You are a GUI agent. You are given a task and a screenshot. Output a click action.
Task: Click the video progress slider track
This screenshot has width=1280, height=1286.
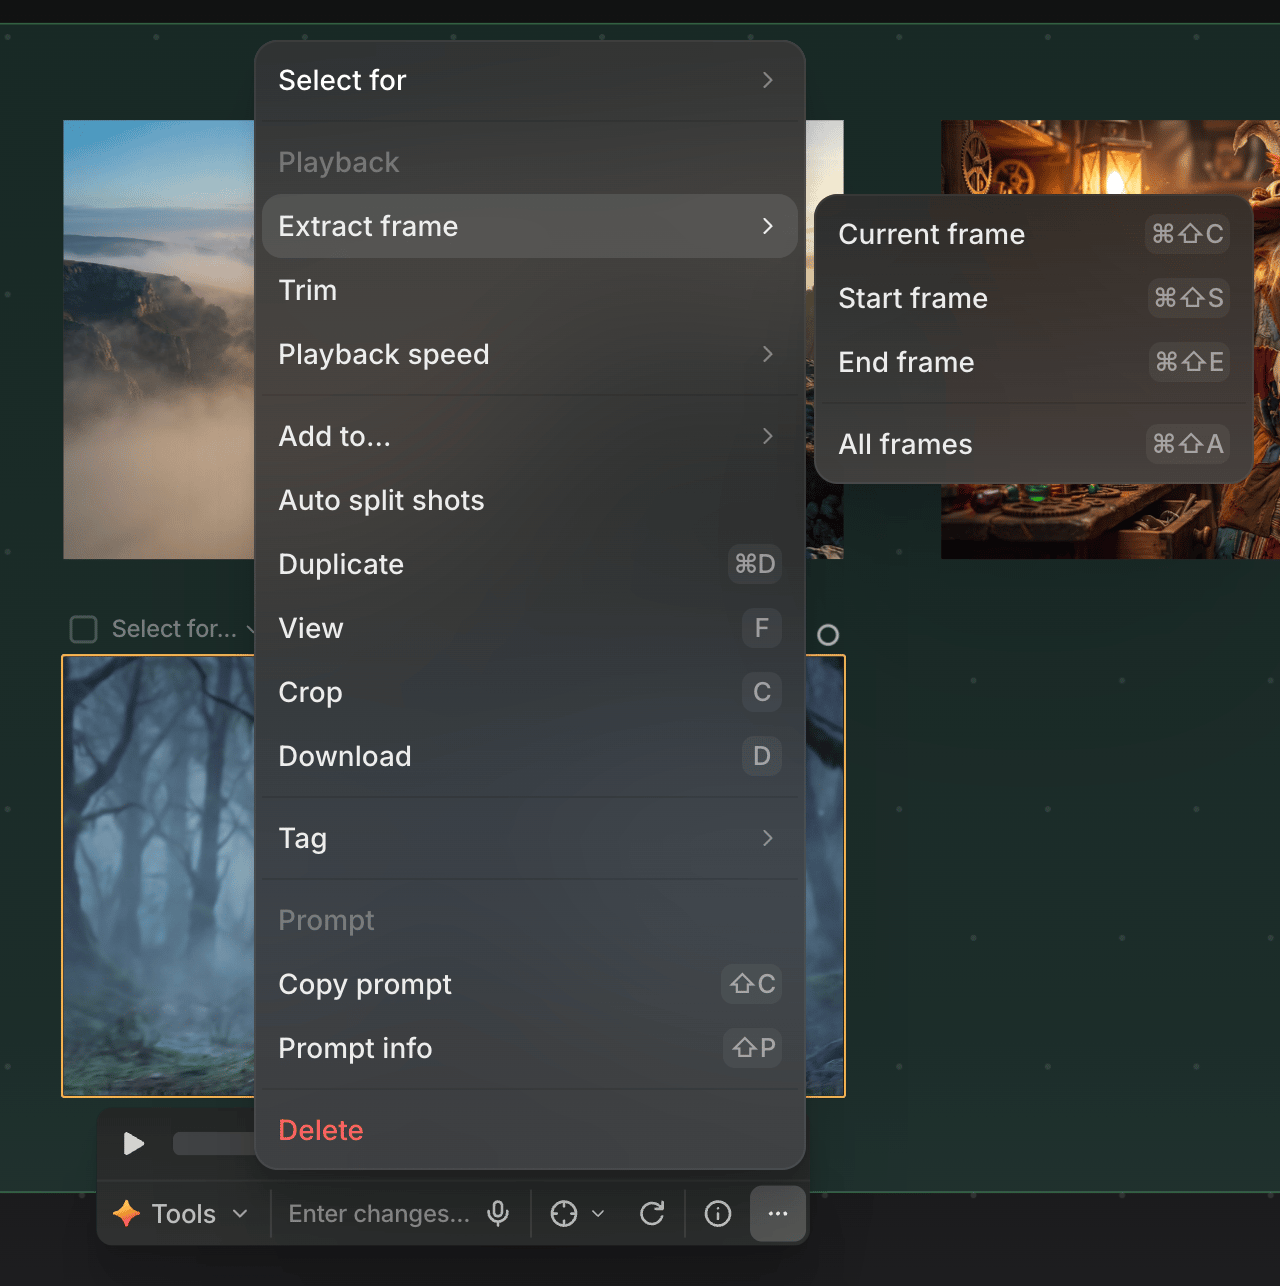[x=214, y=1143]
